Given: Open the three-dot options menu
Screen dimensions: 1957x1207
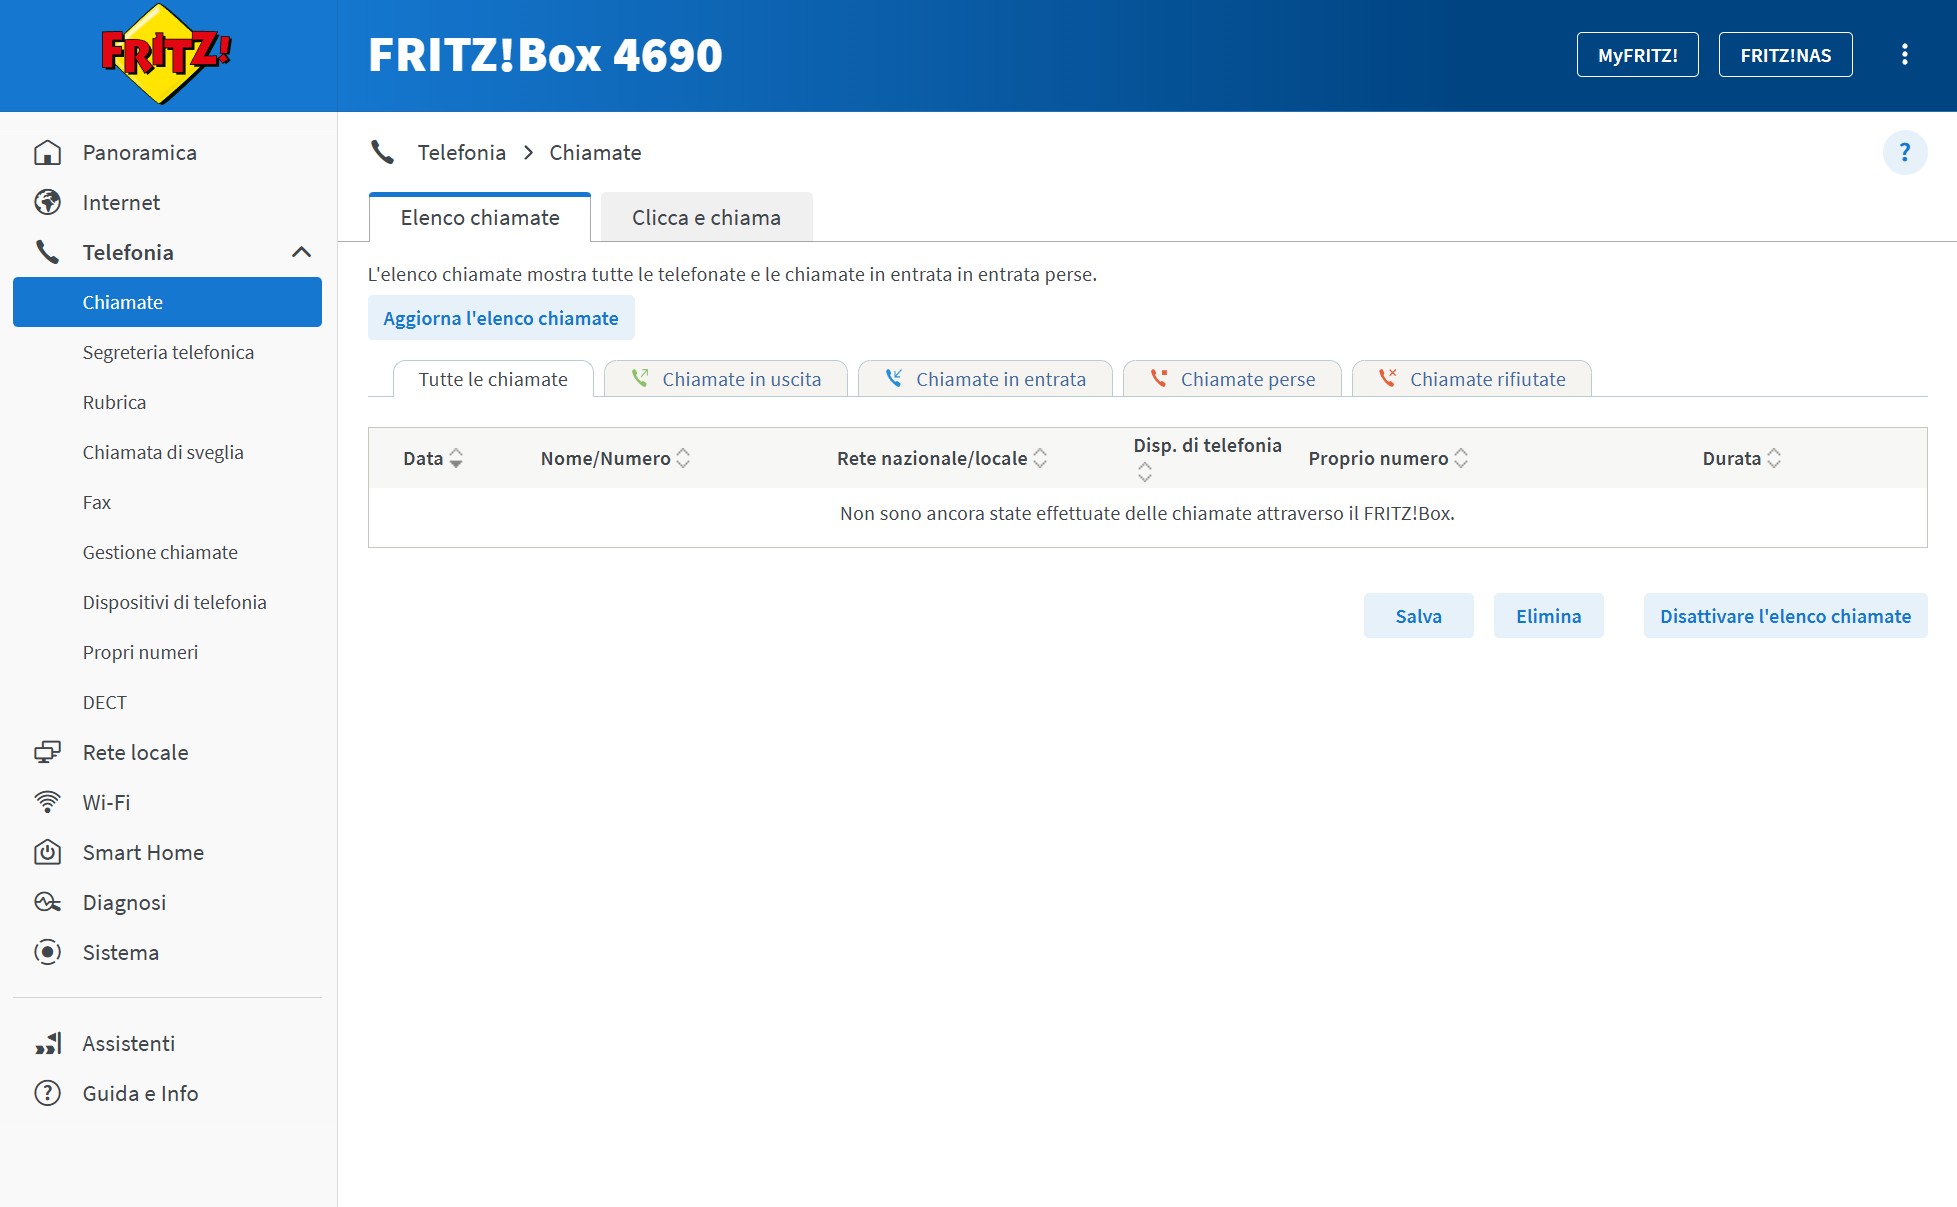Looking at the screenshot, I should coord(1904,55).
